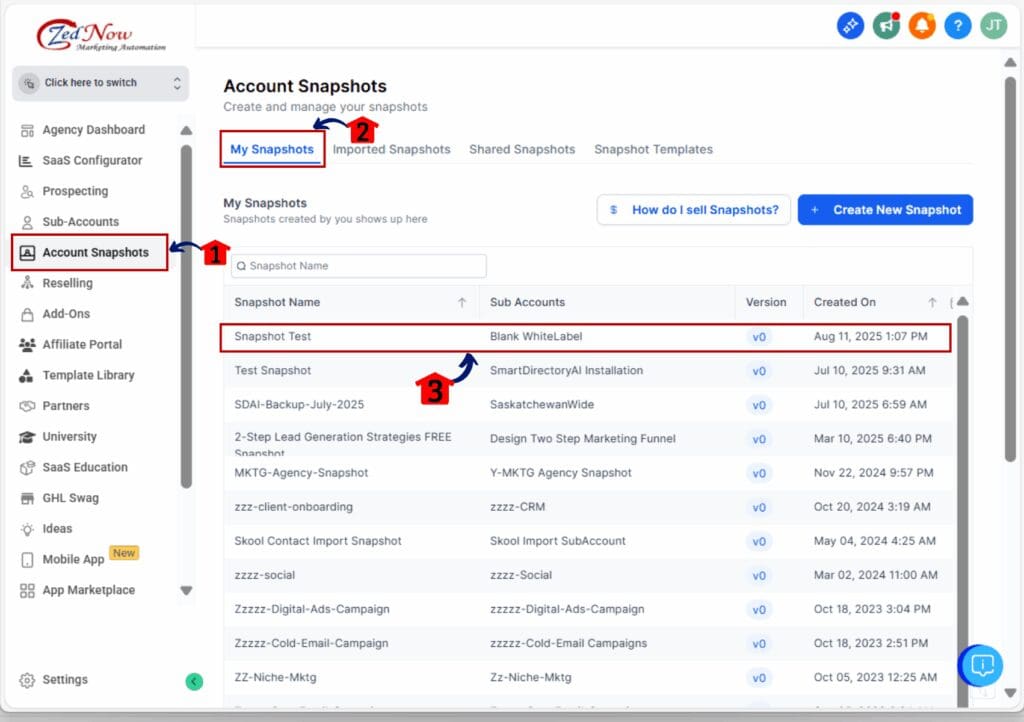Select Prospecting in the sidebar
The width and height of the screenshot is (1024, 722).
click(x=76, y=191)
